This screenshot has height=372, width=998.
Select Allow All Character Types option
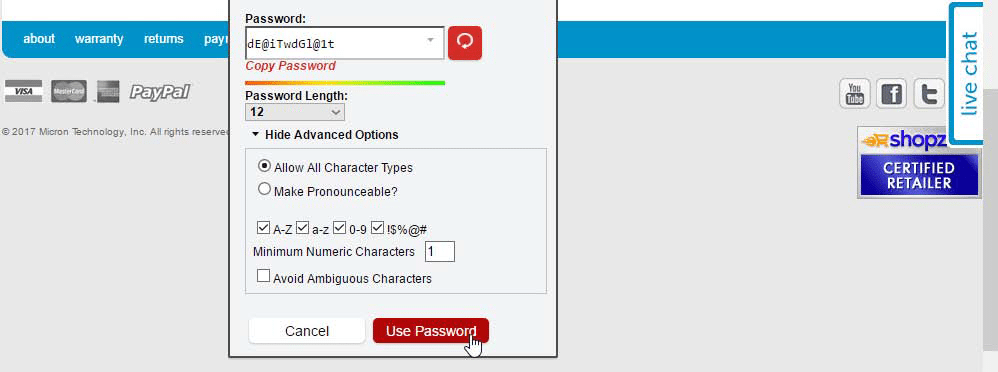(x=264, y=166)
